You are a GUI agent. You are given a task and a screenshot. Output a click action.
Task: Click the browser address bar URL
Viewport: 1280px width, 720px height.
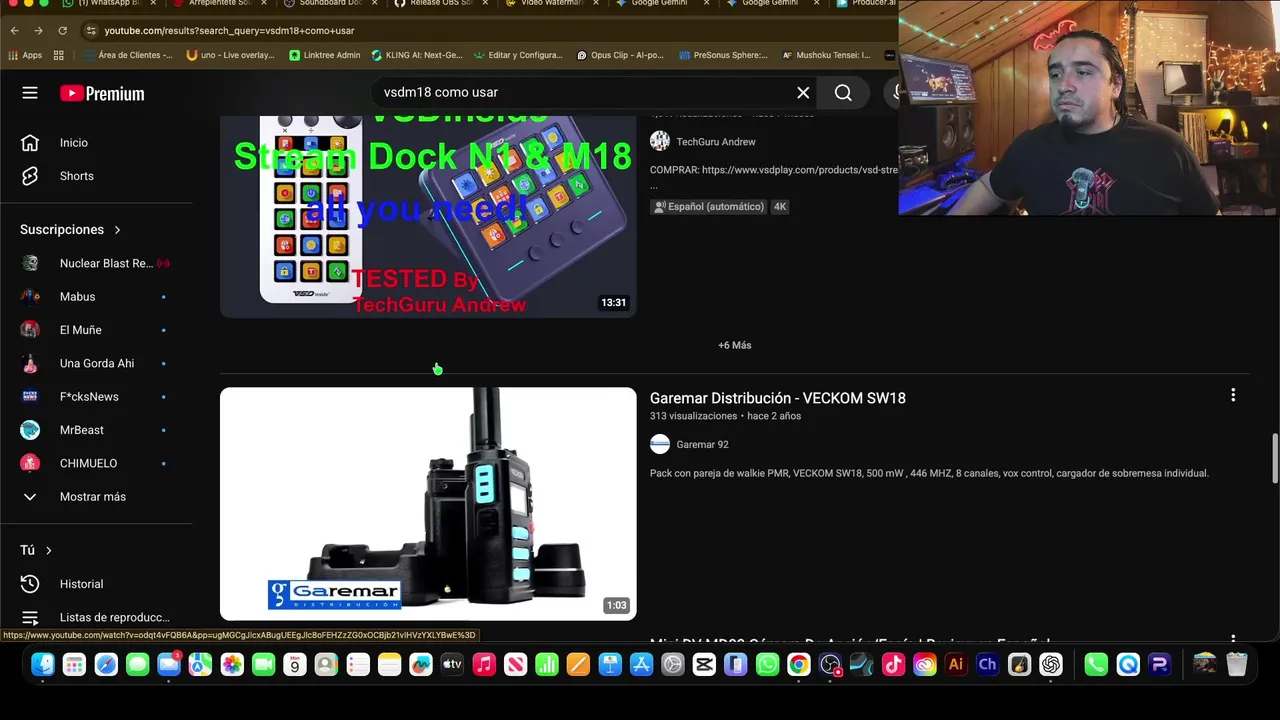click(x=230, y=31)
